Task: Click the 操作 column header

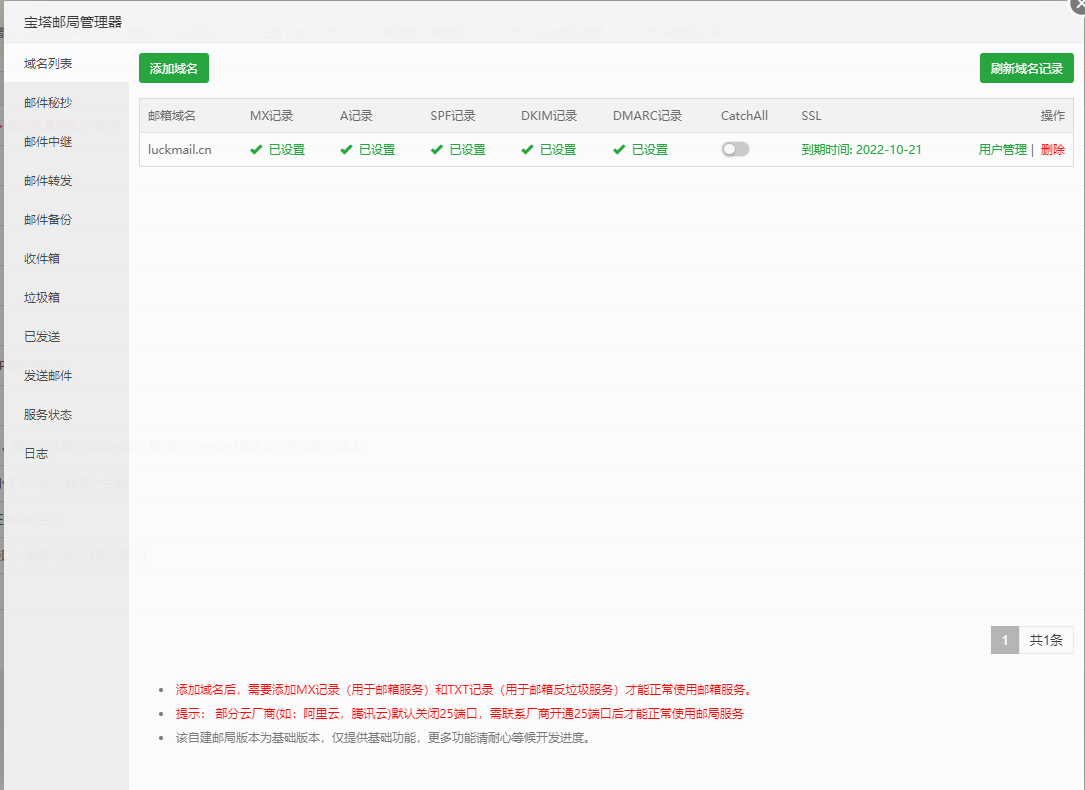Action: pyautogui.click(x=1052, y=116)
